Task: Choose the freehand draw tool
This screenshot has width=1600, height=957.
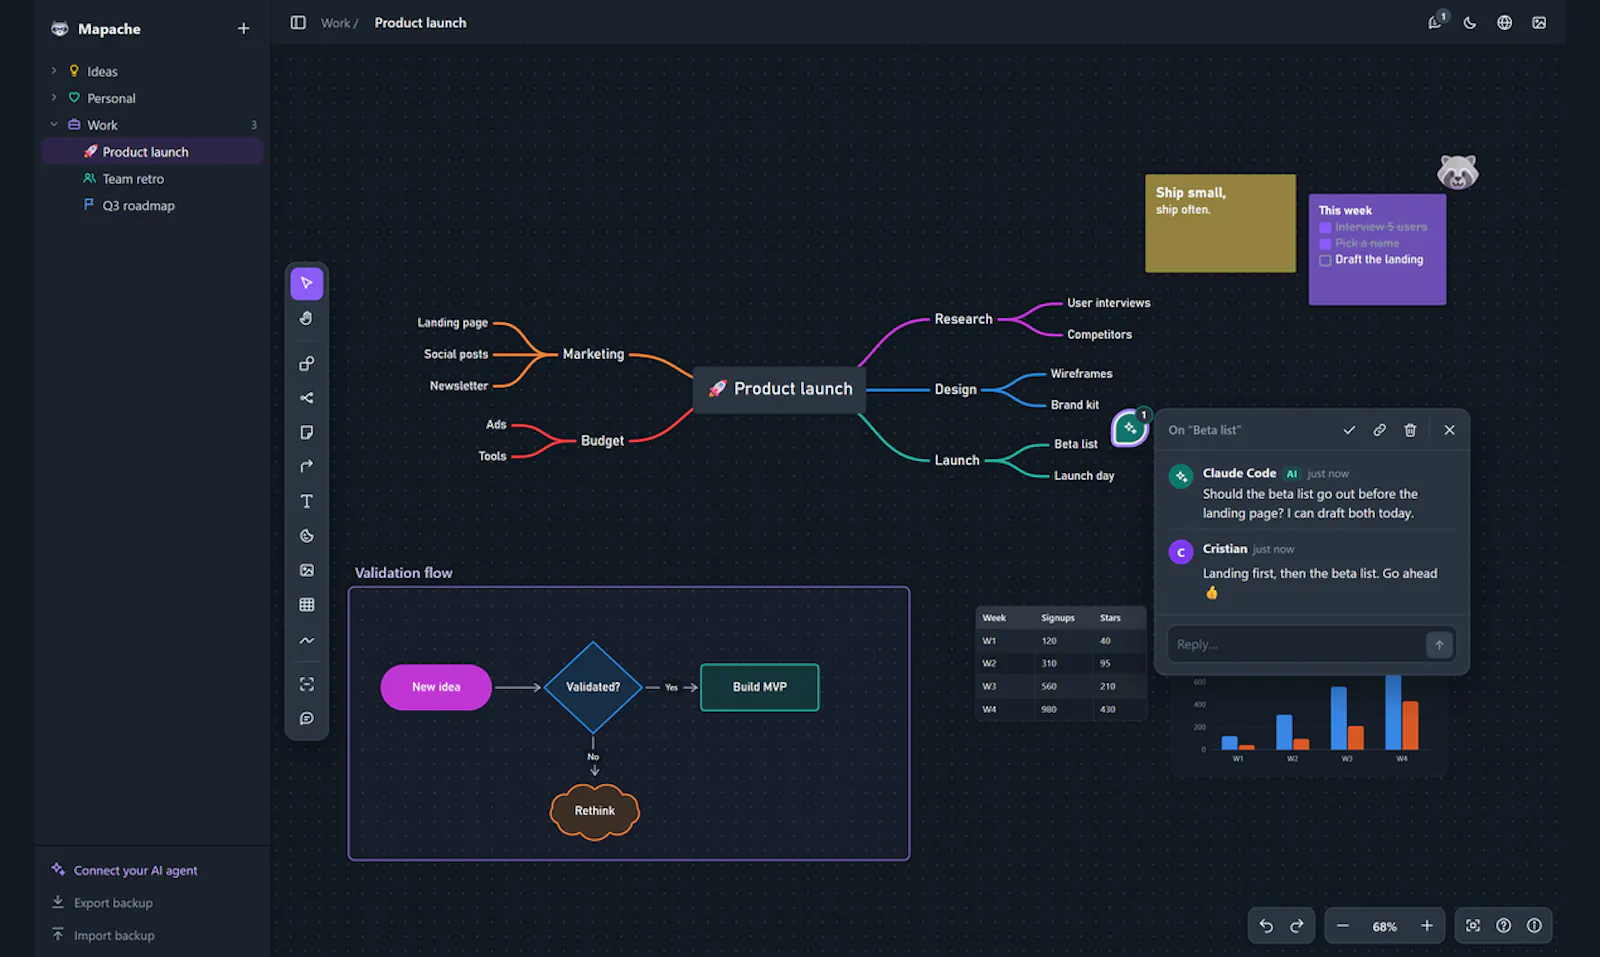Action: tap(307, 640)
